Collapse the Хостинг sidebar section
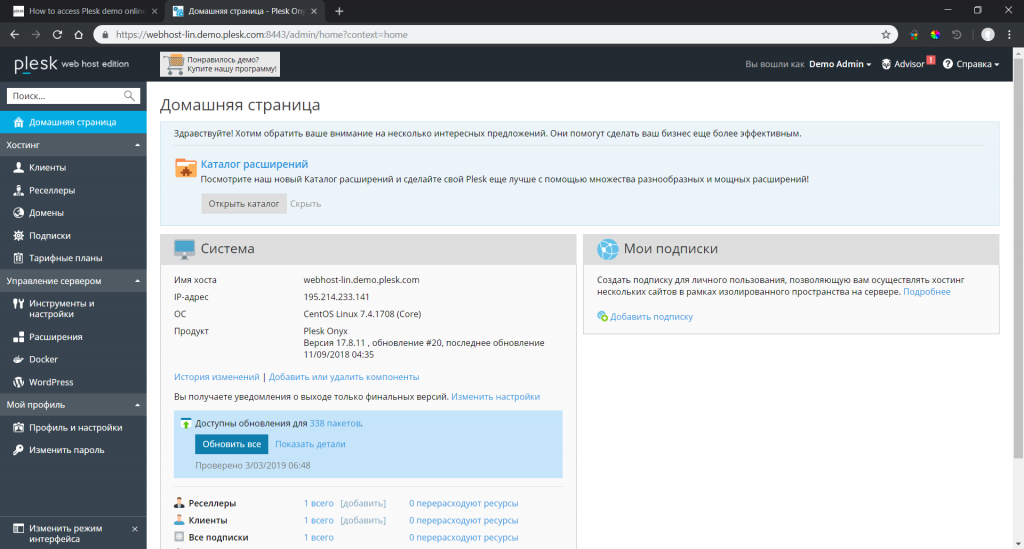This screenshot has width=1024, height=549. tap(137, 145)
